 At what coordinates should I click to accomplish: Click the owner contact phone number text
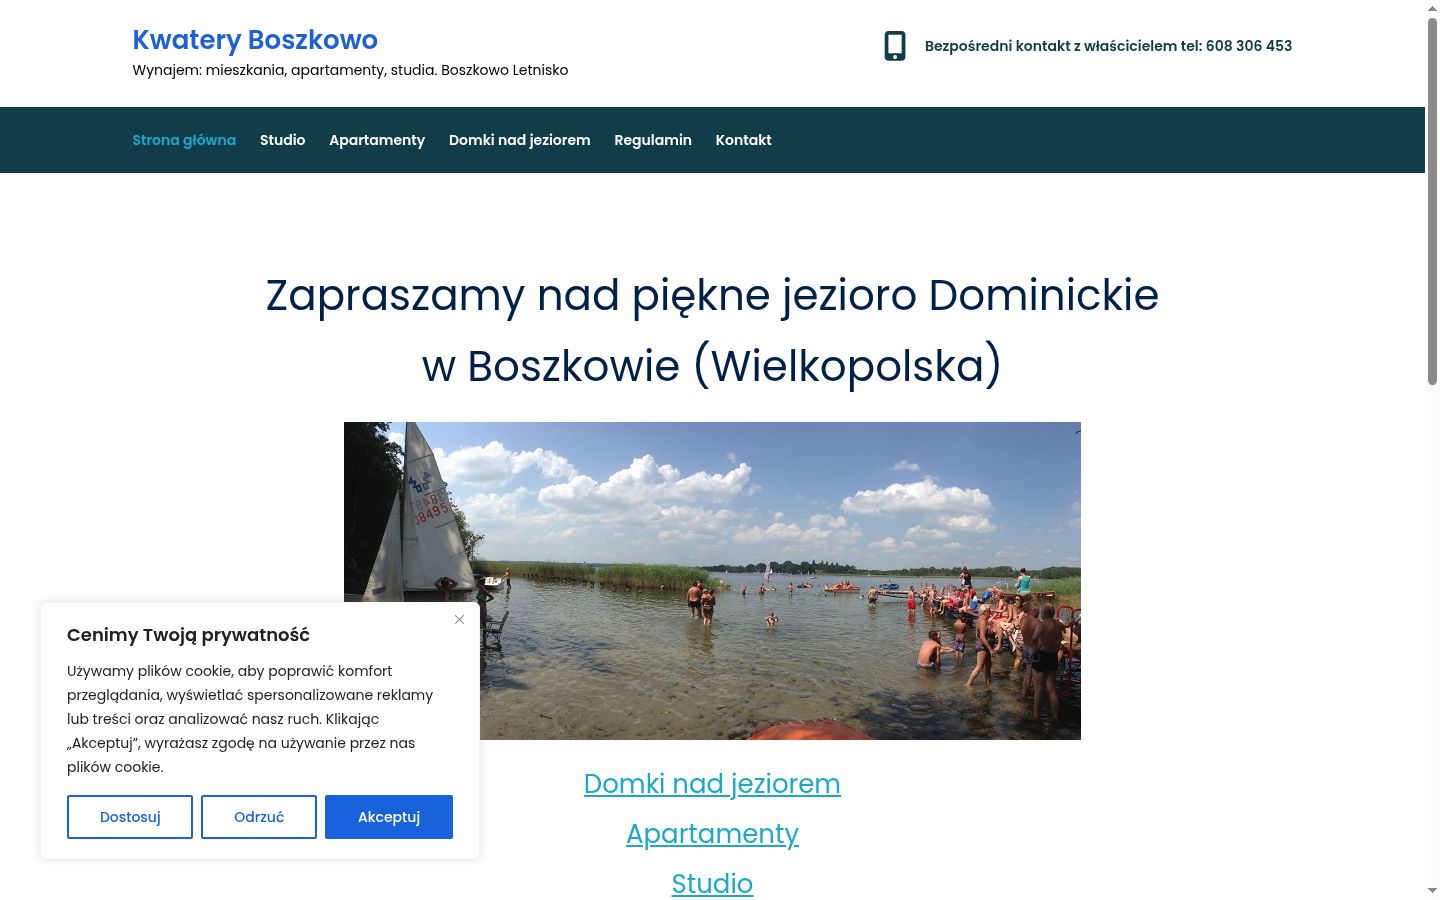(1108, 46)
